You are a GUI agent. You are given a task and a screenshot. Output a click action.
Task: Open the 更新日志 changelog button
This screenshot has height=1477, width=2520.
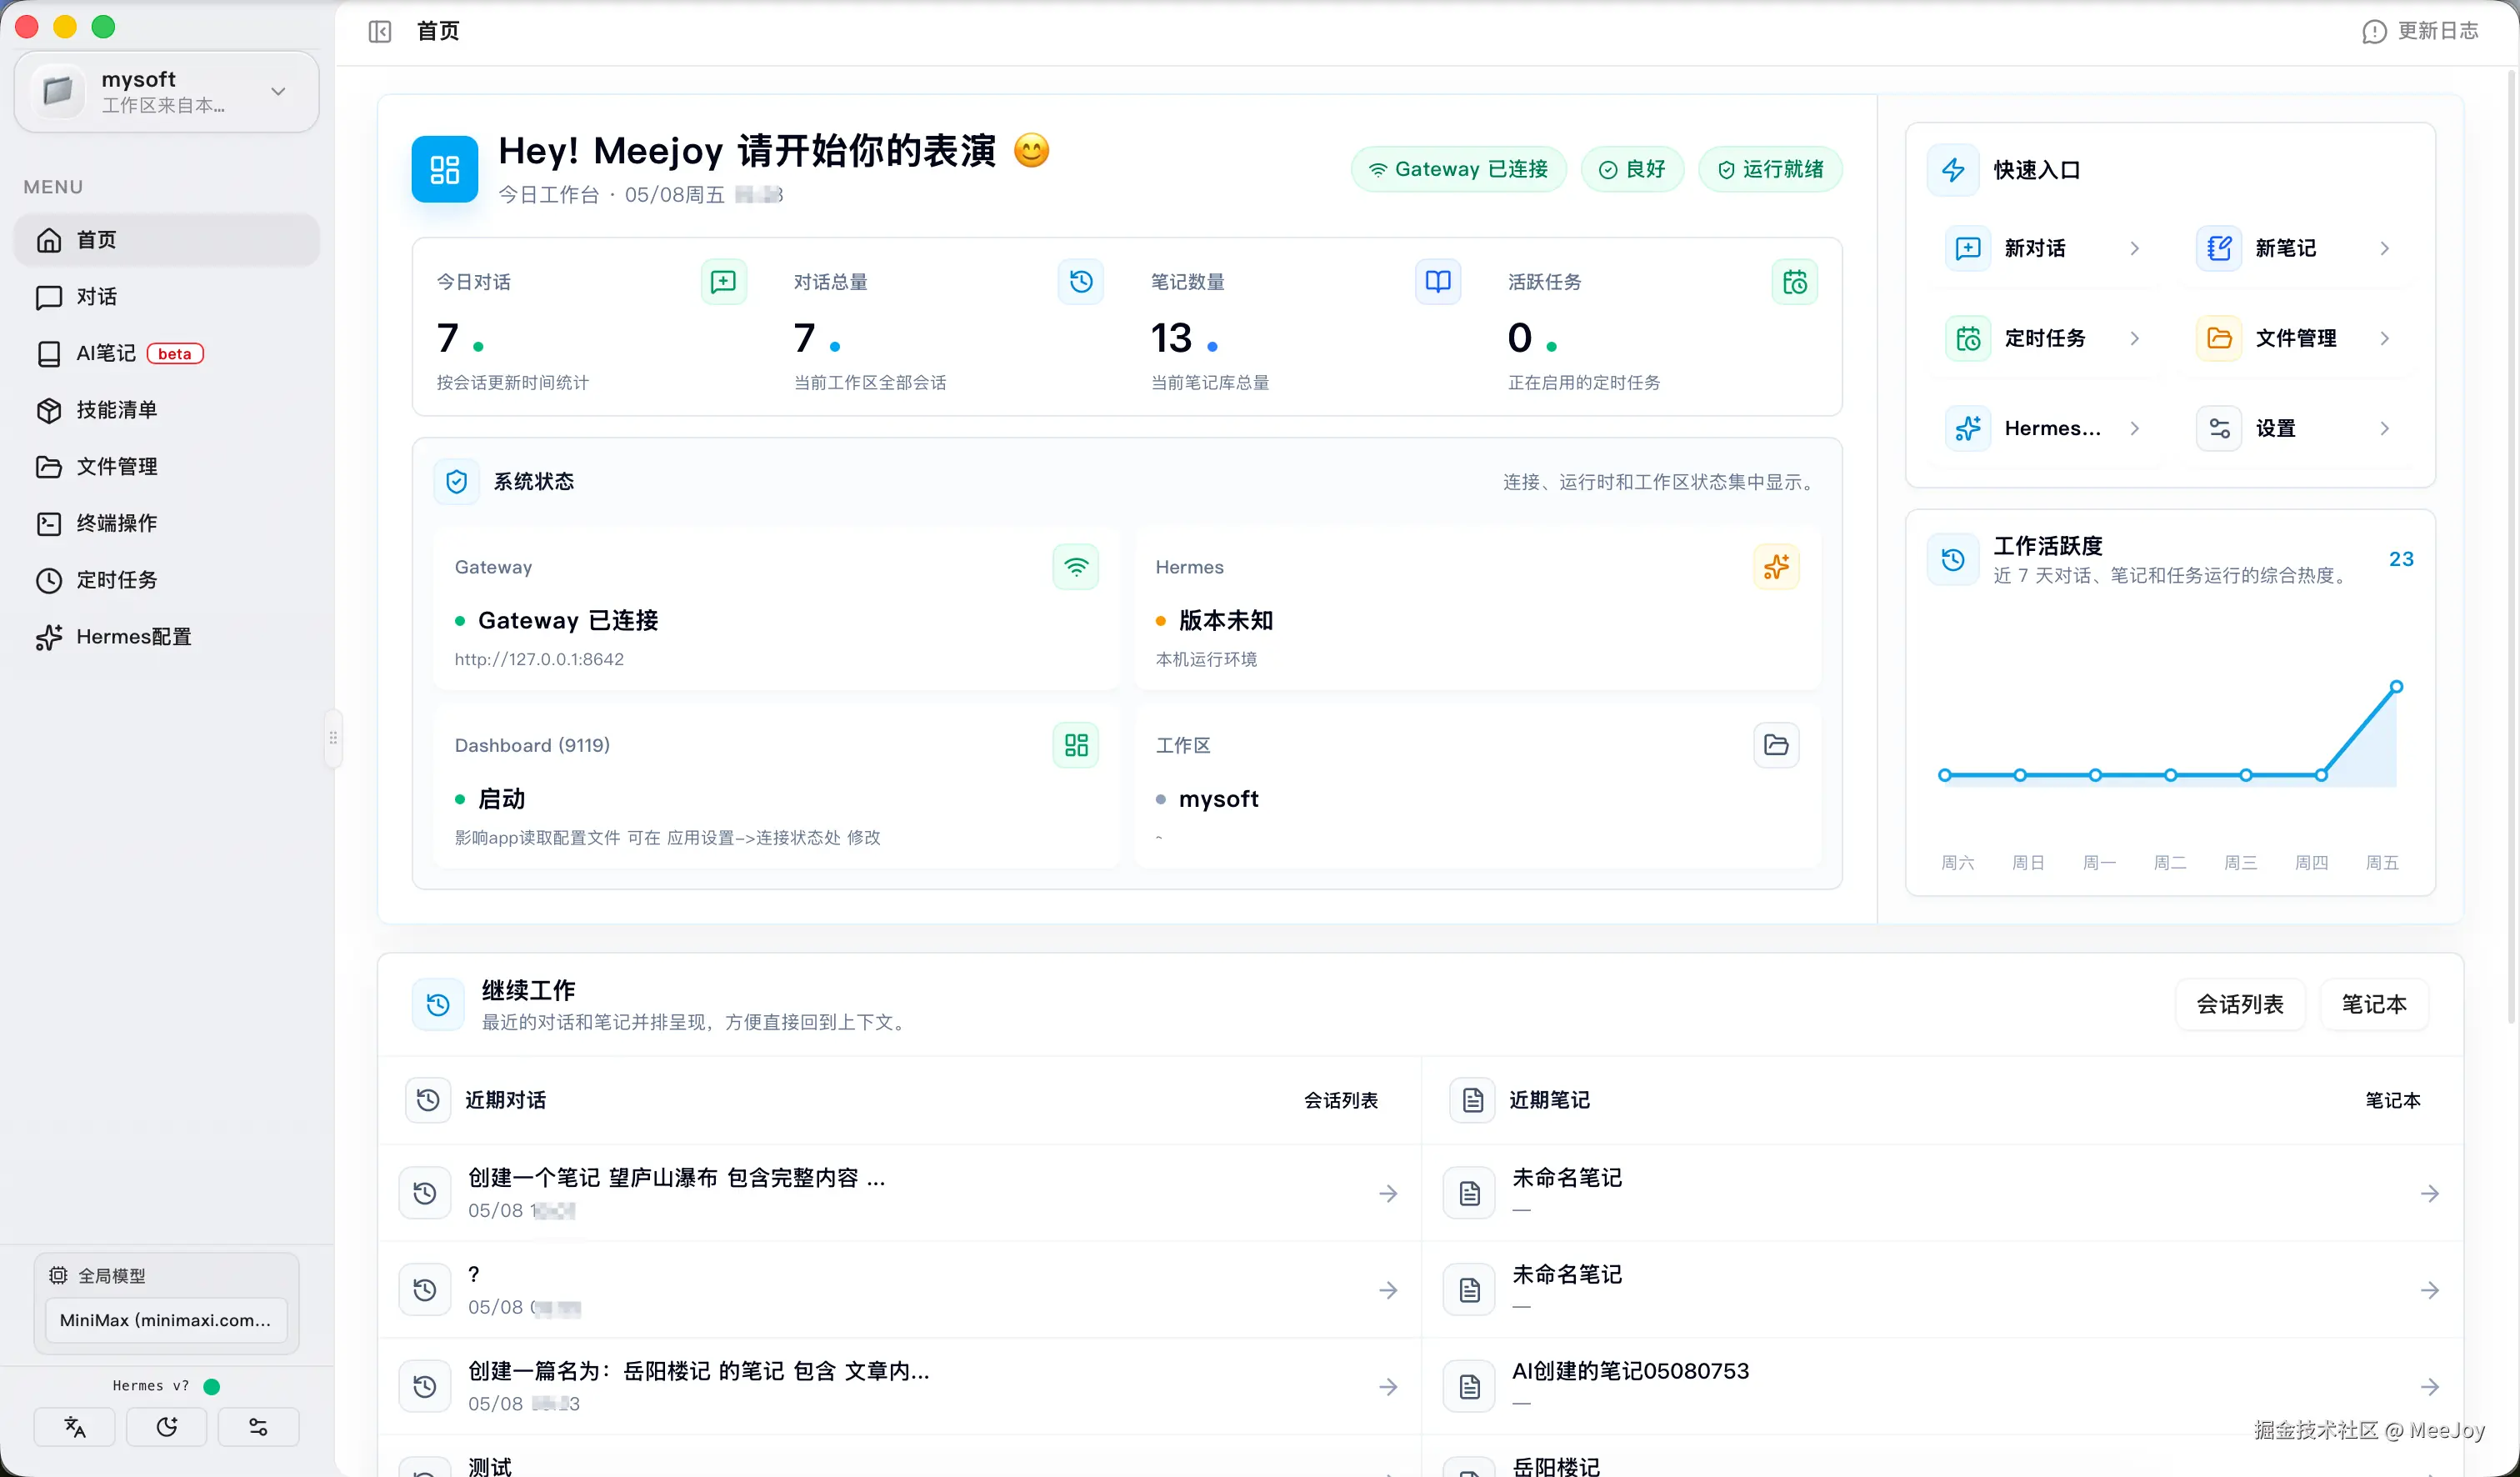coord(2420,32)
